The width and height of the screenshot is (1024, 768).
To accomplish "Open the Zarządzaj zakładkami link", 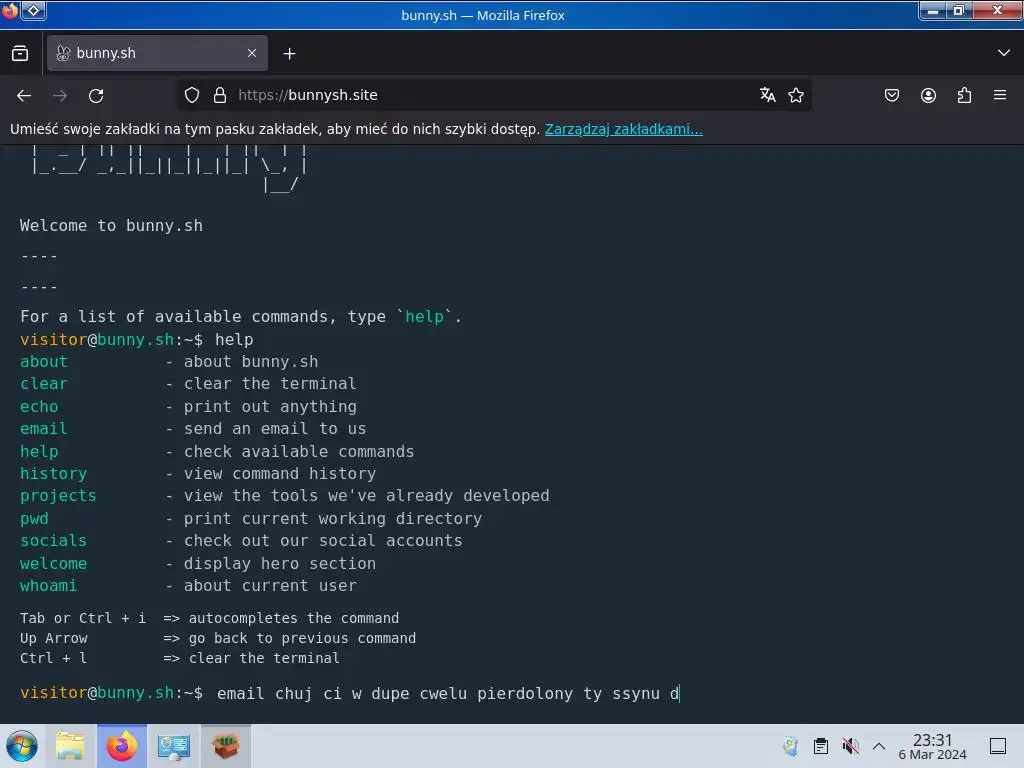I will pyautogui.click(x=624, y=129).
